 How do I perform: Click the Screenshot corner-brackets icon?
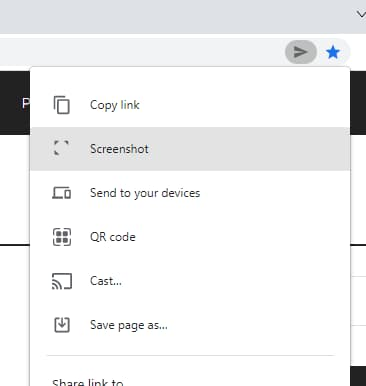point(61,148)
